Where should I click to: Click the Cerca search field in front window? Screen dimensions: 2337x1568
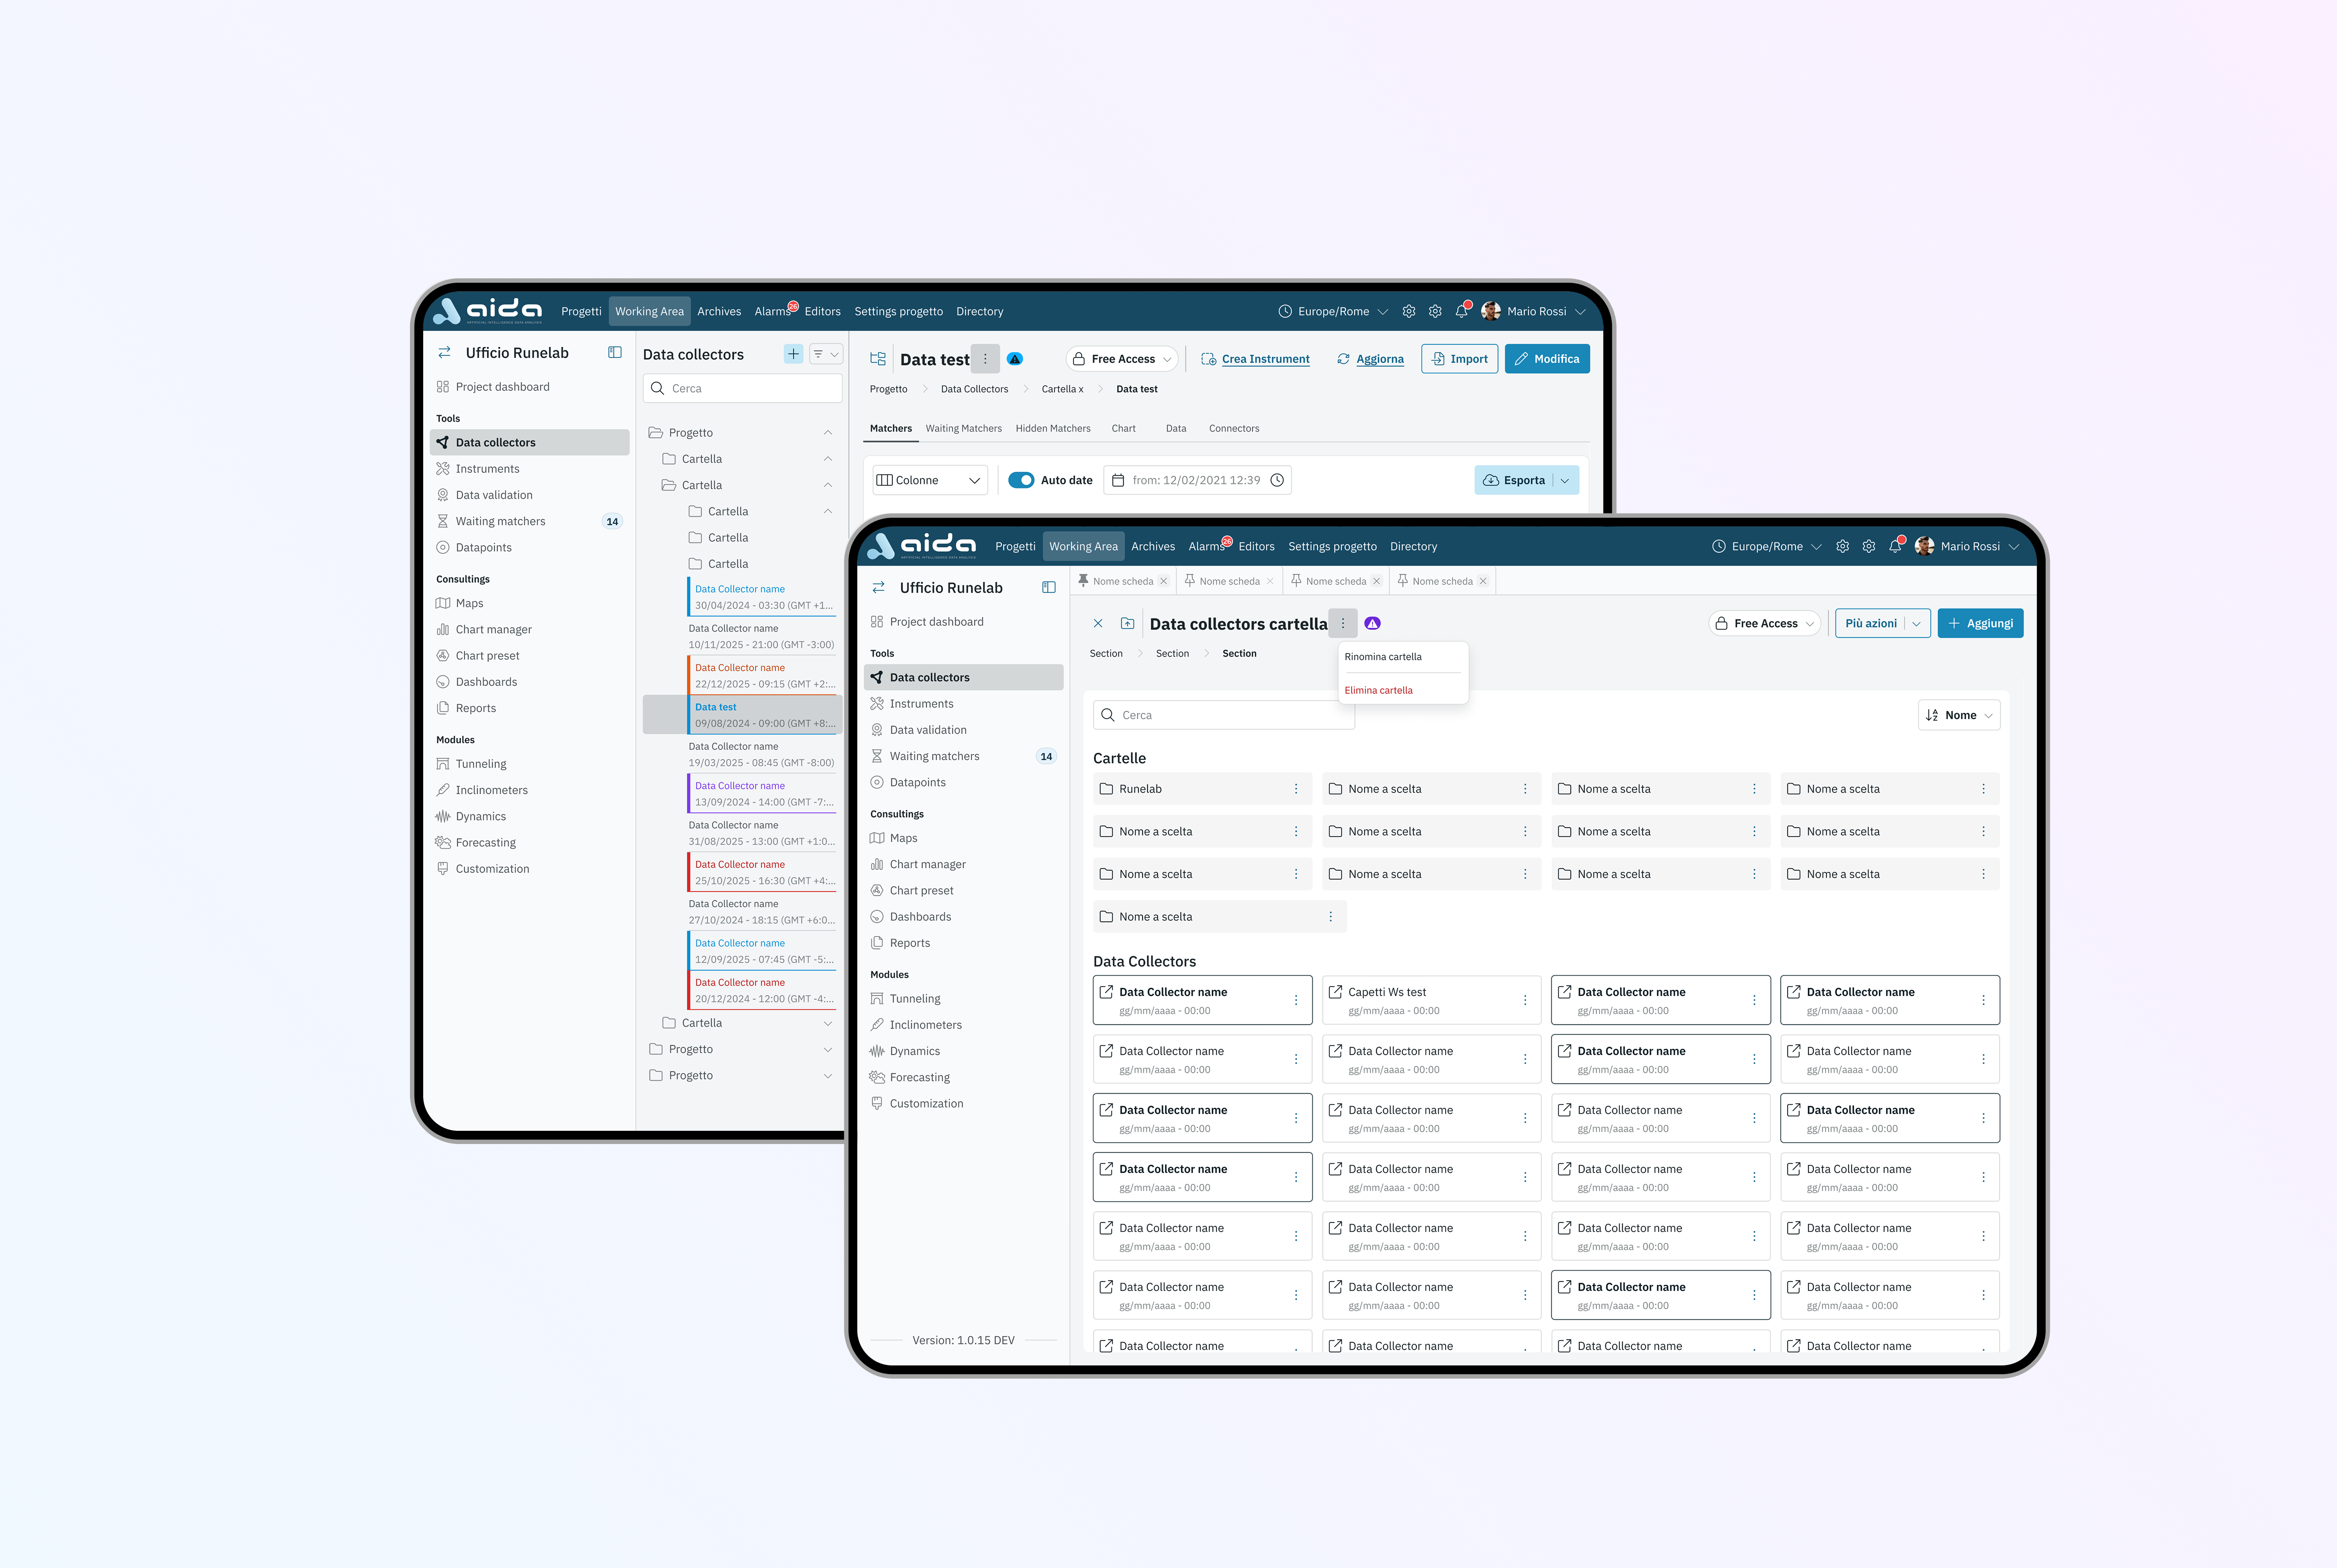tap(1224, 715)
